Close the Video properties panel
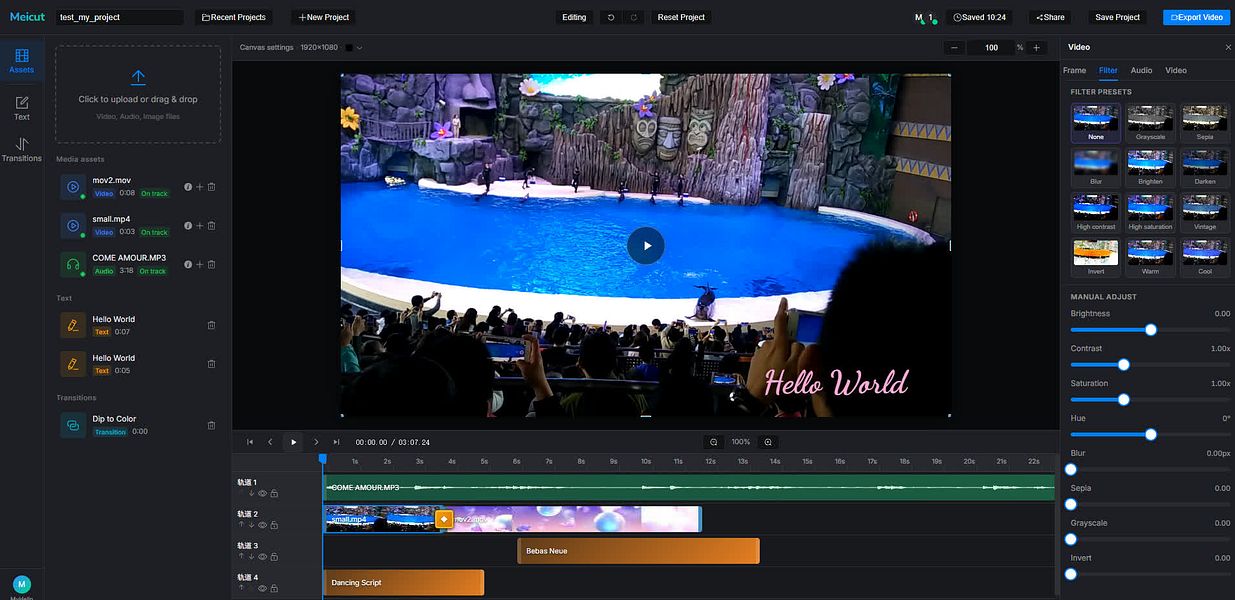The width and height of the screenshot is (1235, 600). (x=1228, y=47)
